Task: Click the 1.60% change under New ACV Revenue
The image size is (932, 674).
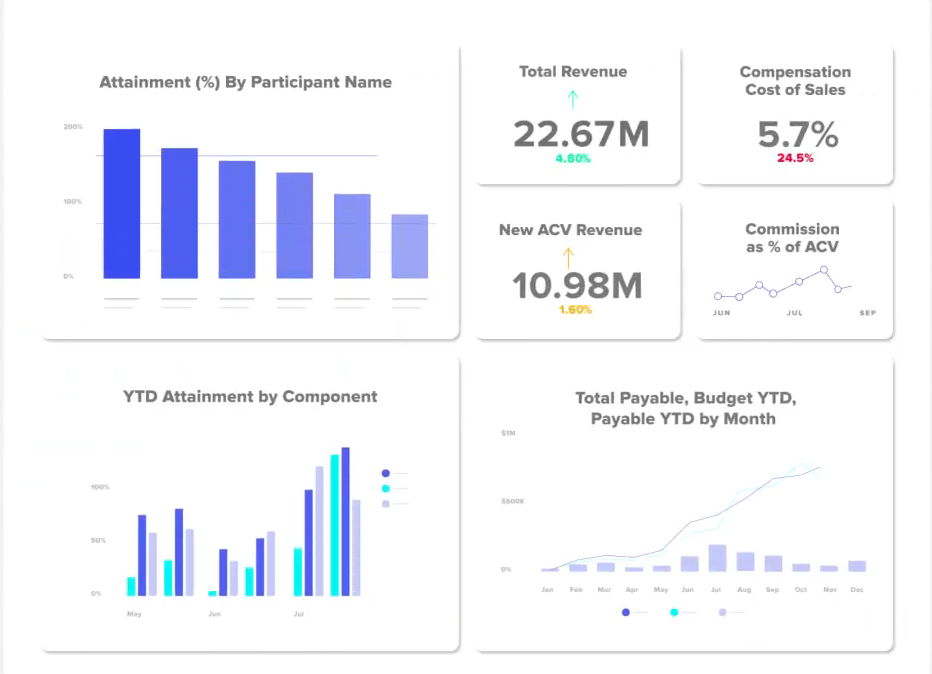Action: (x=575, y=310)
